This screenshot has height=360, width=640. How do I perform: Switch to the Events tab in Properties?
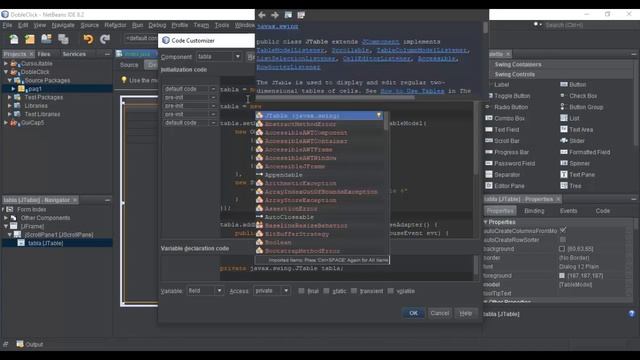(x=568, y=211)
